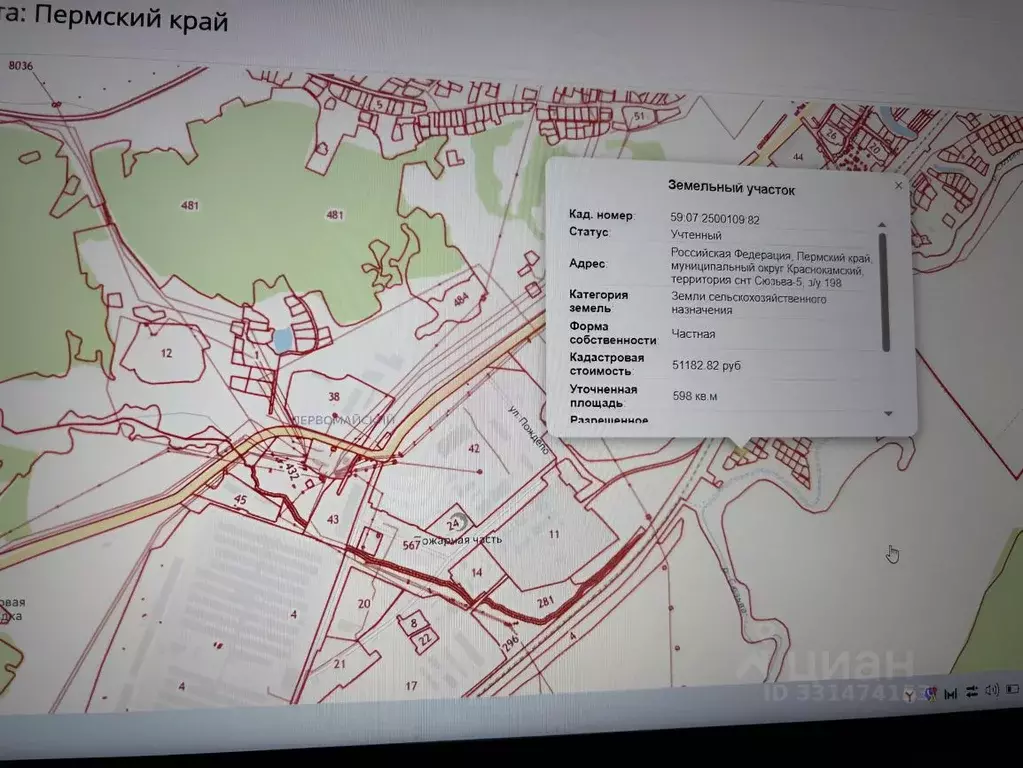This screenshot has height=768, width=1023.
Task: Select parcel 51 on the map
Action: point(639,116)
